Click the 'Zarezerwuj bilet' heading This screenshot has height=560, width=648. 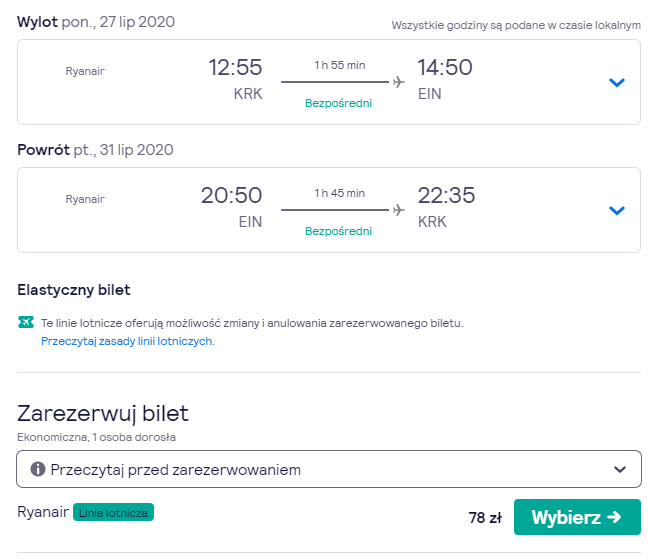[103, 413]
